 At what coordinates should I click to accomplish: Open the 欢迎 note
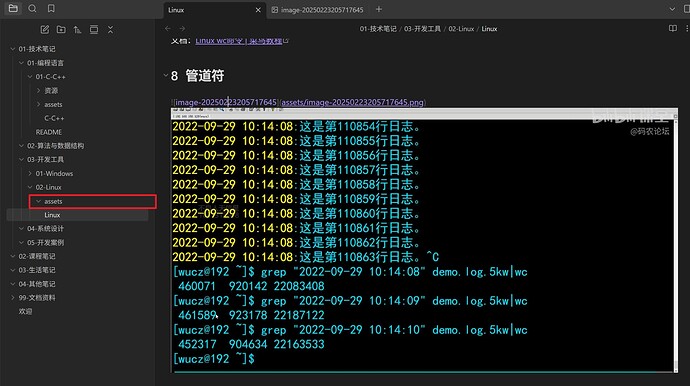[25, 311]
